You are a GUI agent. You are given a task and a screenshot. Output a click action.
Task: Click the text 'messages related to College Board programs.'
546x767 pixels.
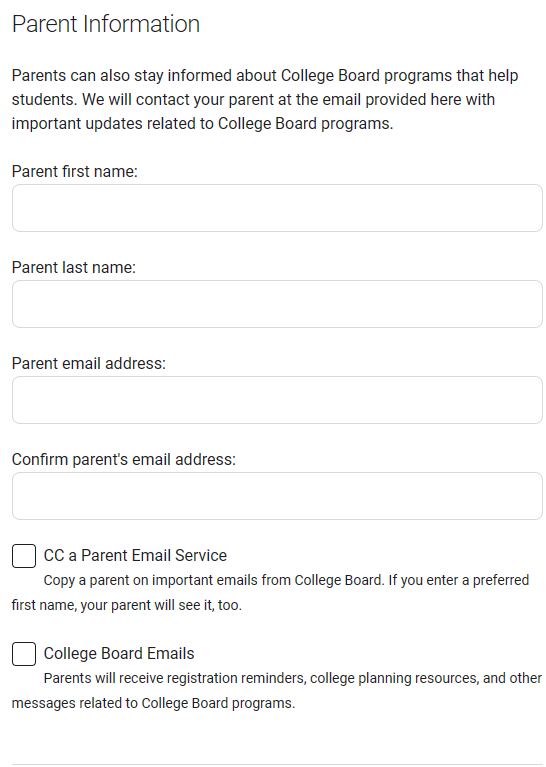[153, 703]
